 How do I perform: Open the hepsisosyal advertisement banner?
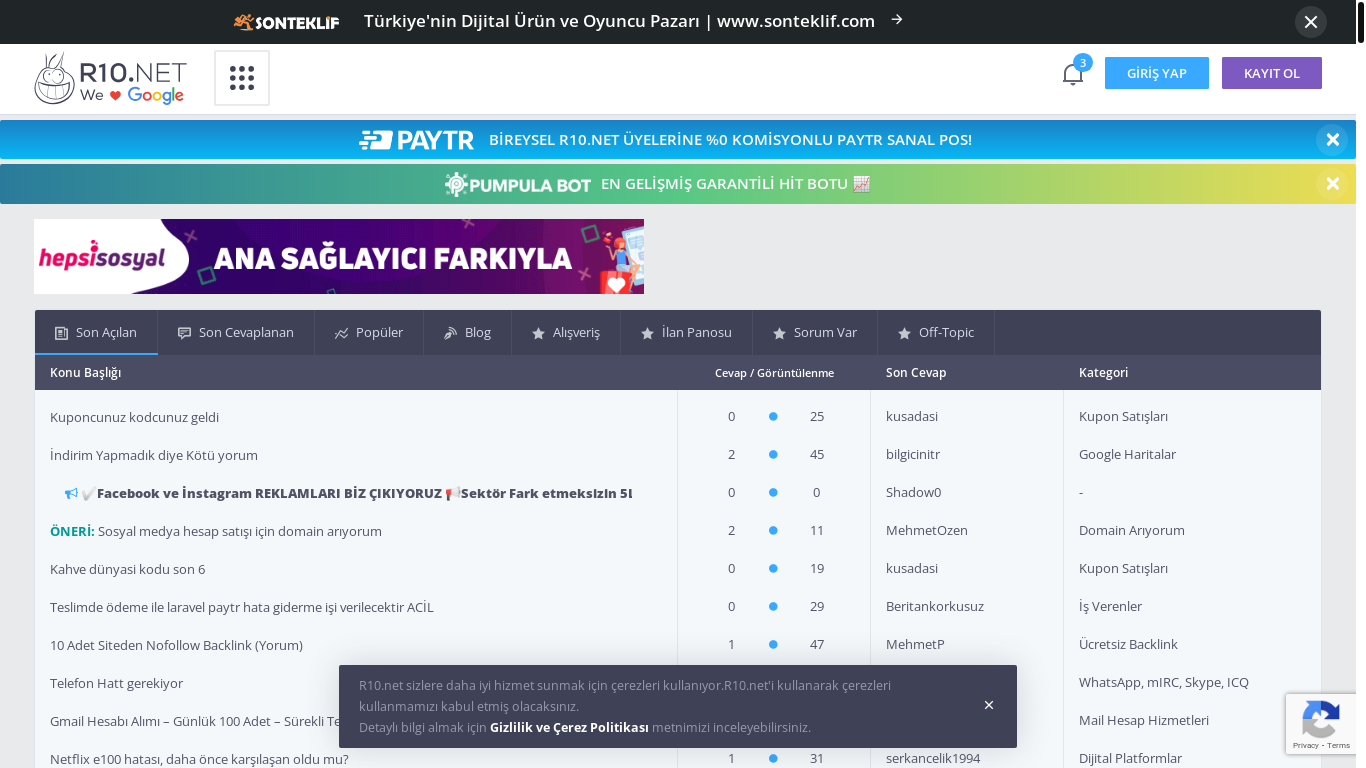click(x=339, y=256)
